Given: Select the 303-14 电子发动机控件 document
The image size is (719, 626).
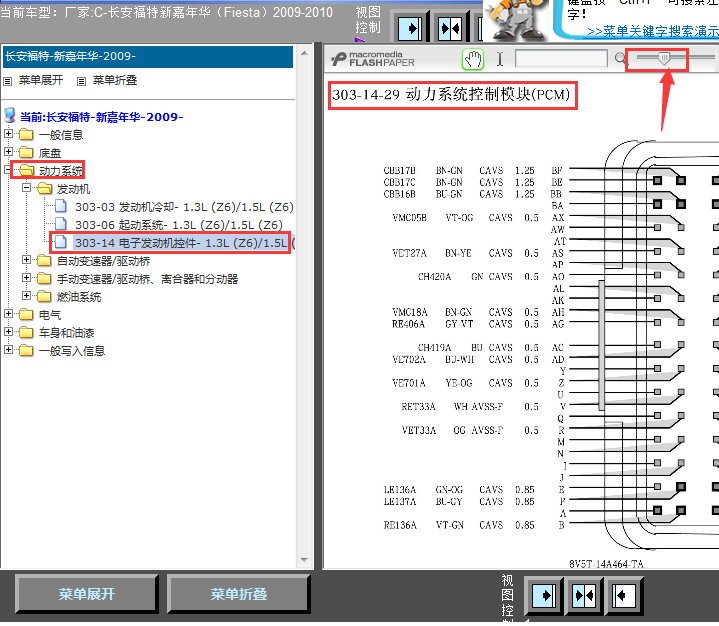Looking at the screenshot, I should [x=183, y=243].
